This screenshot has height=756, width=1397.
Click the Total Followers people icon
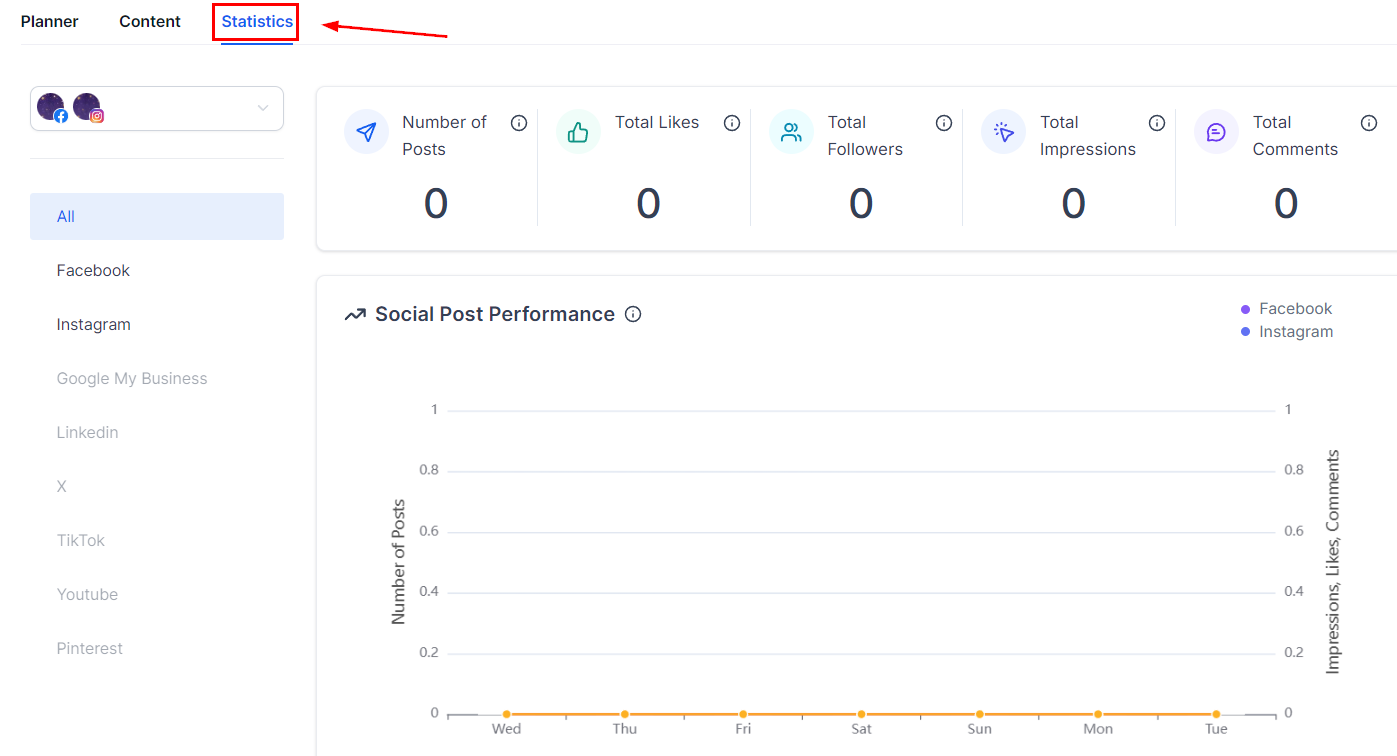791,132
